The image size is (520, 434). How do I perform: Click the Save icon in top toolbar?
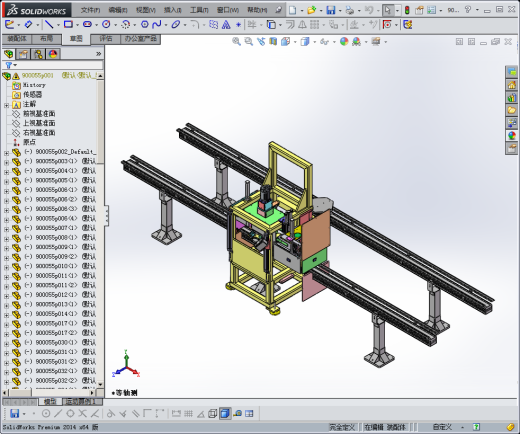331,10
